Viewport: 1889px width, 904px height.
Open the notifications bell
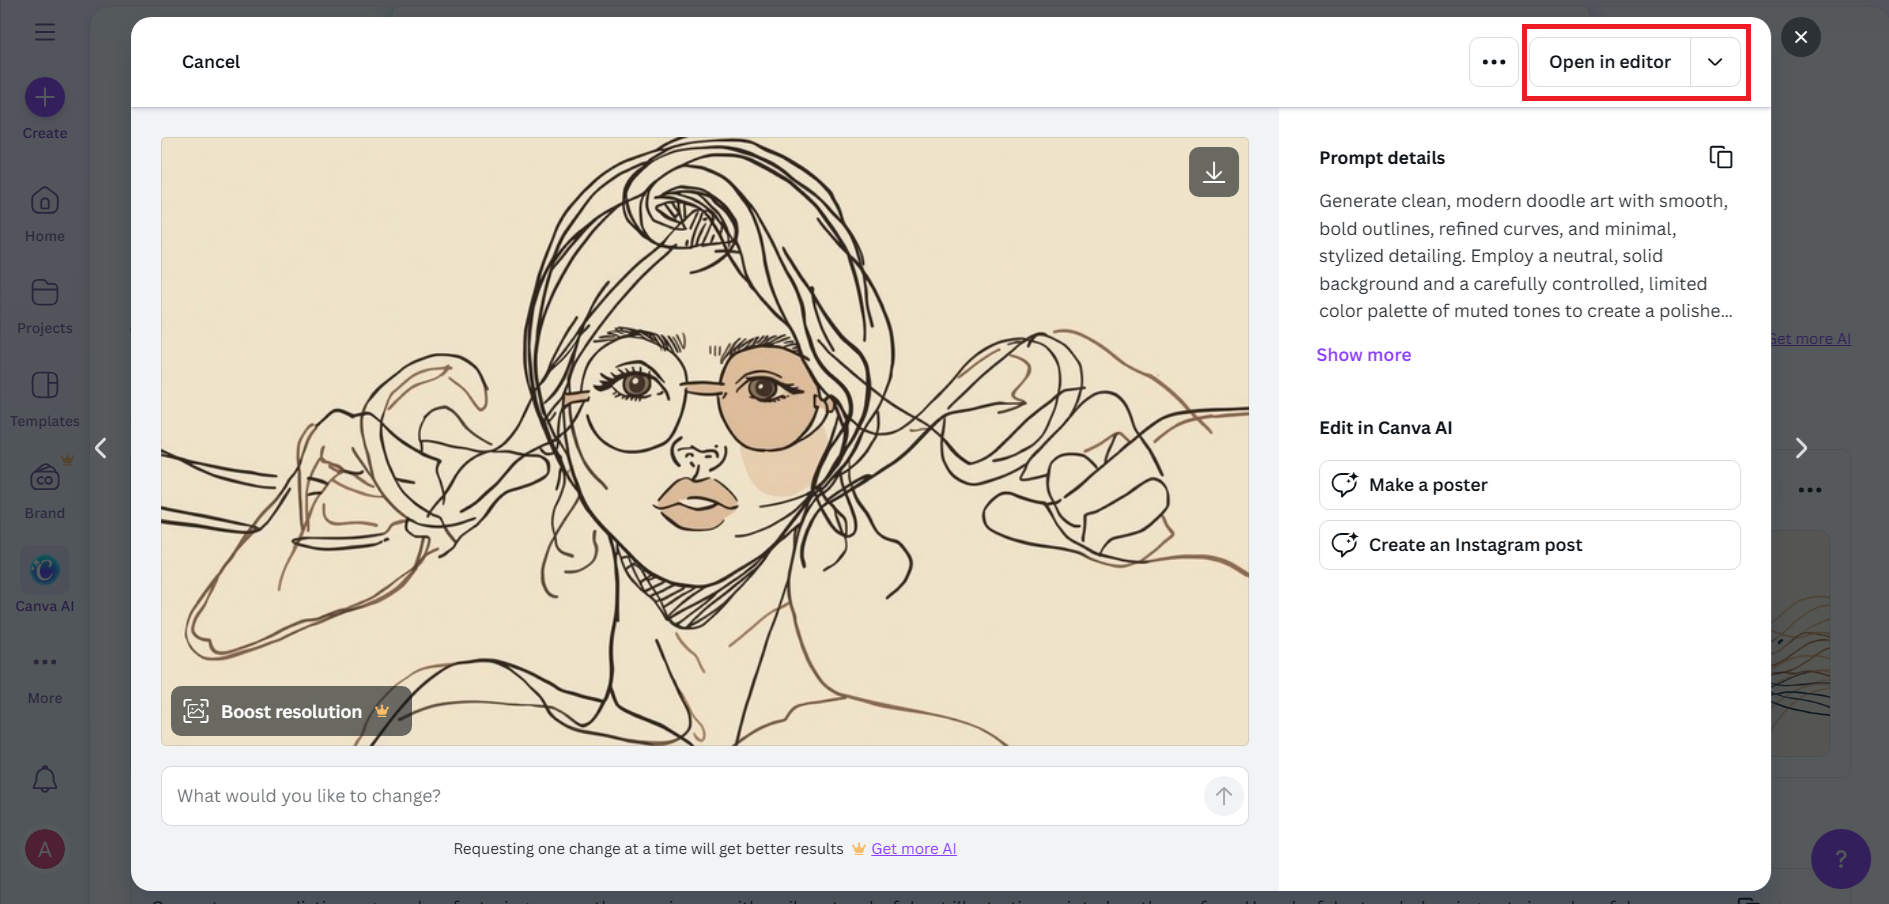pyautogui.click(x=45, y=779)
